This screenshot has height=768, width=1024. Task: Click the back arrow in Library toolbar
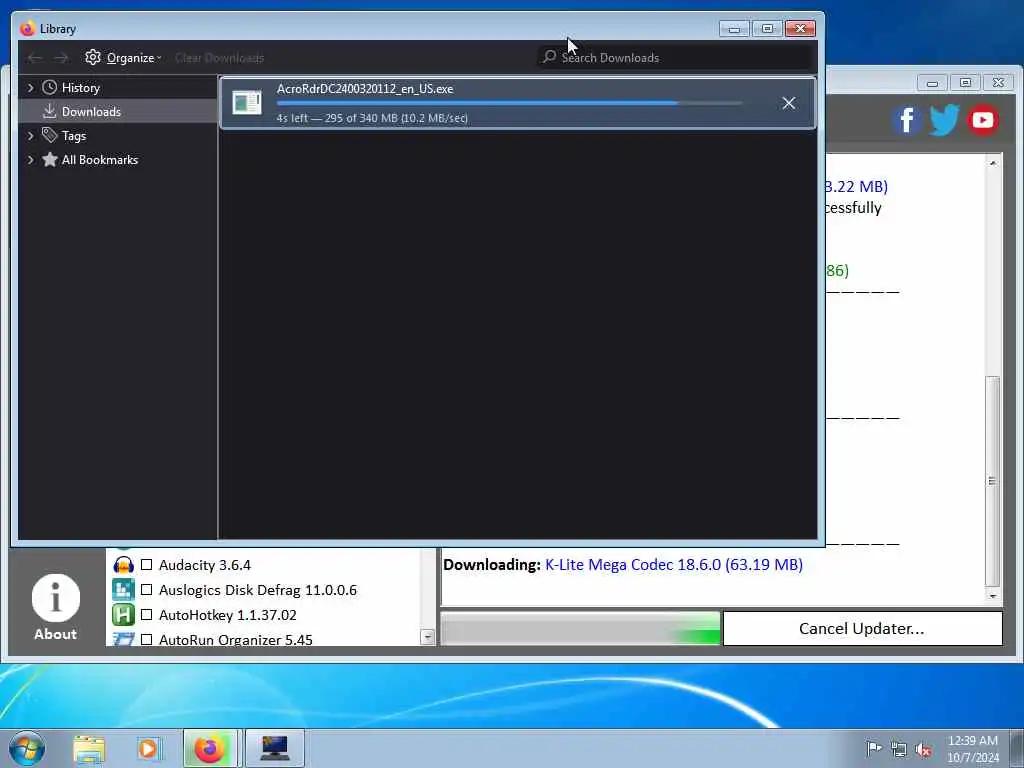35,58
